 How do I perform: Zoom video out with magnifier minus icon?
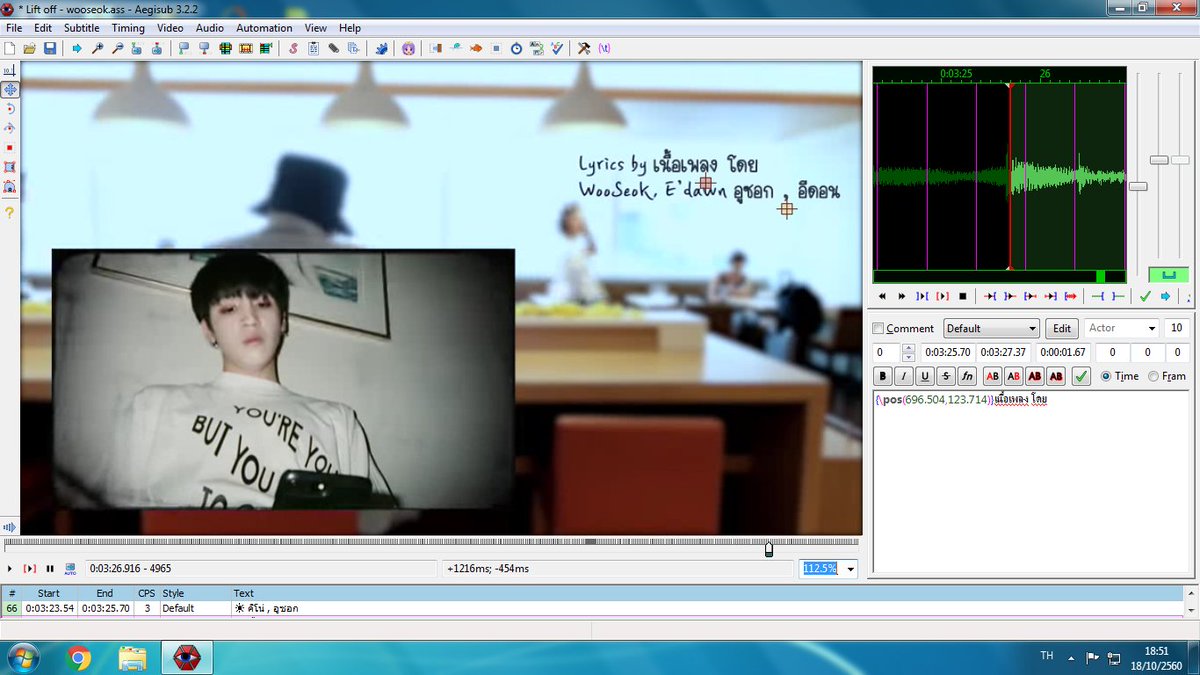click(x=118, y=48)
